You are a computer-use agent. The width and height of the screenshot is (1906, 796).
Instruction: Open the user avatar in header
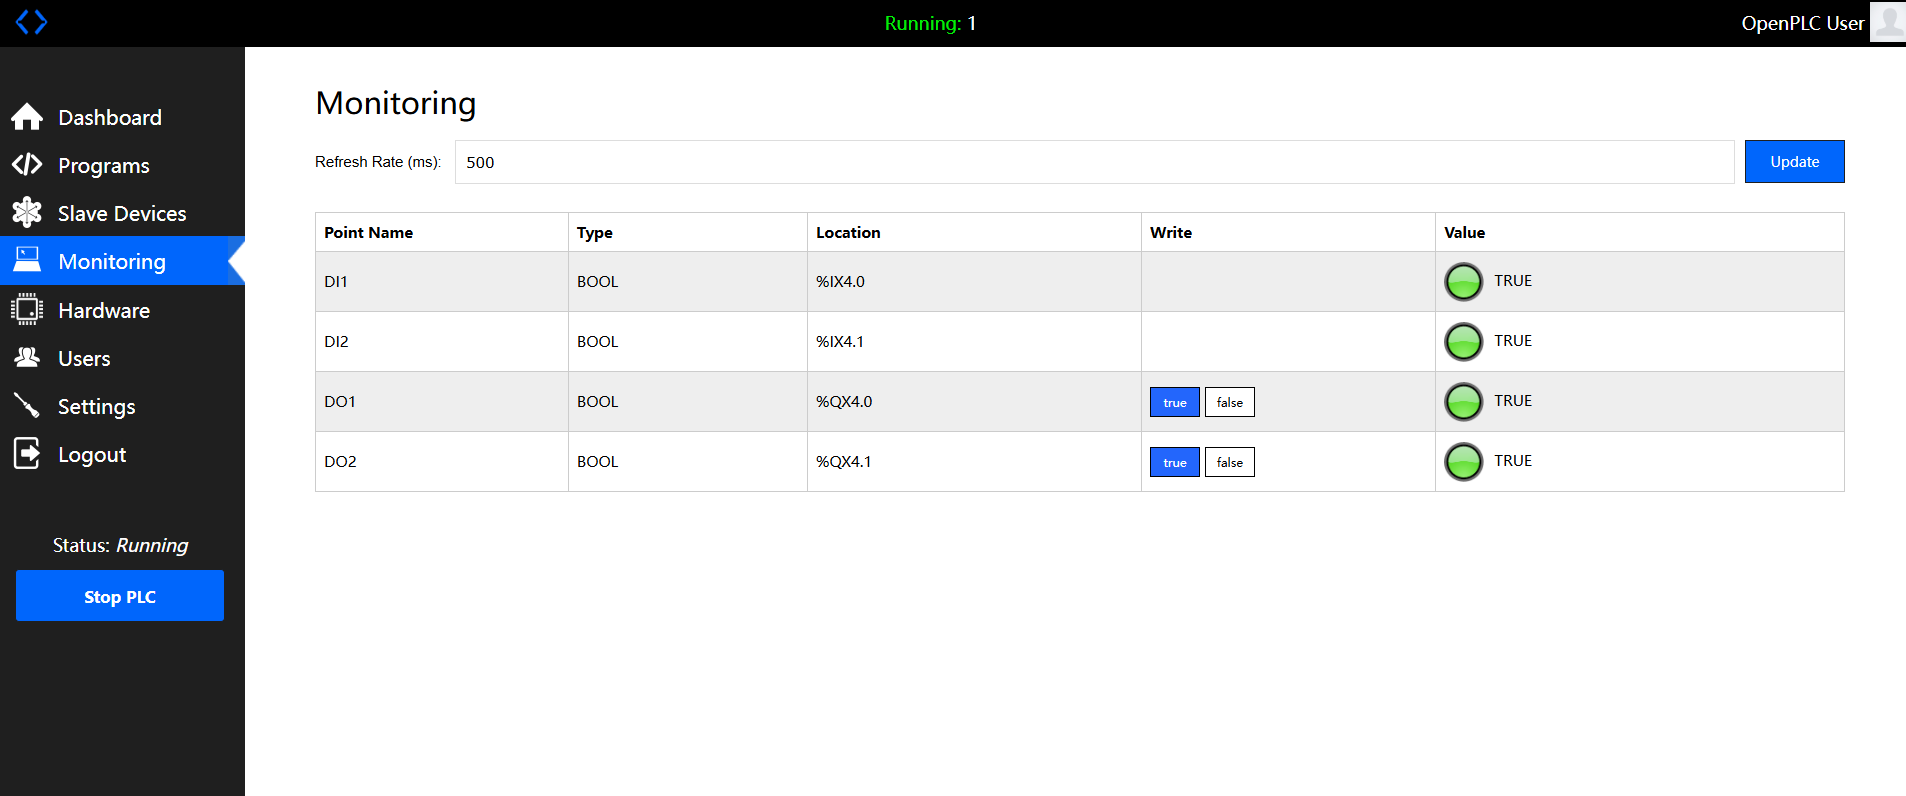[x=1887, y=22]
